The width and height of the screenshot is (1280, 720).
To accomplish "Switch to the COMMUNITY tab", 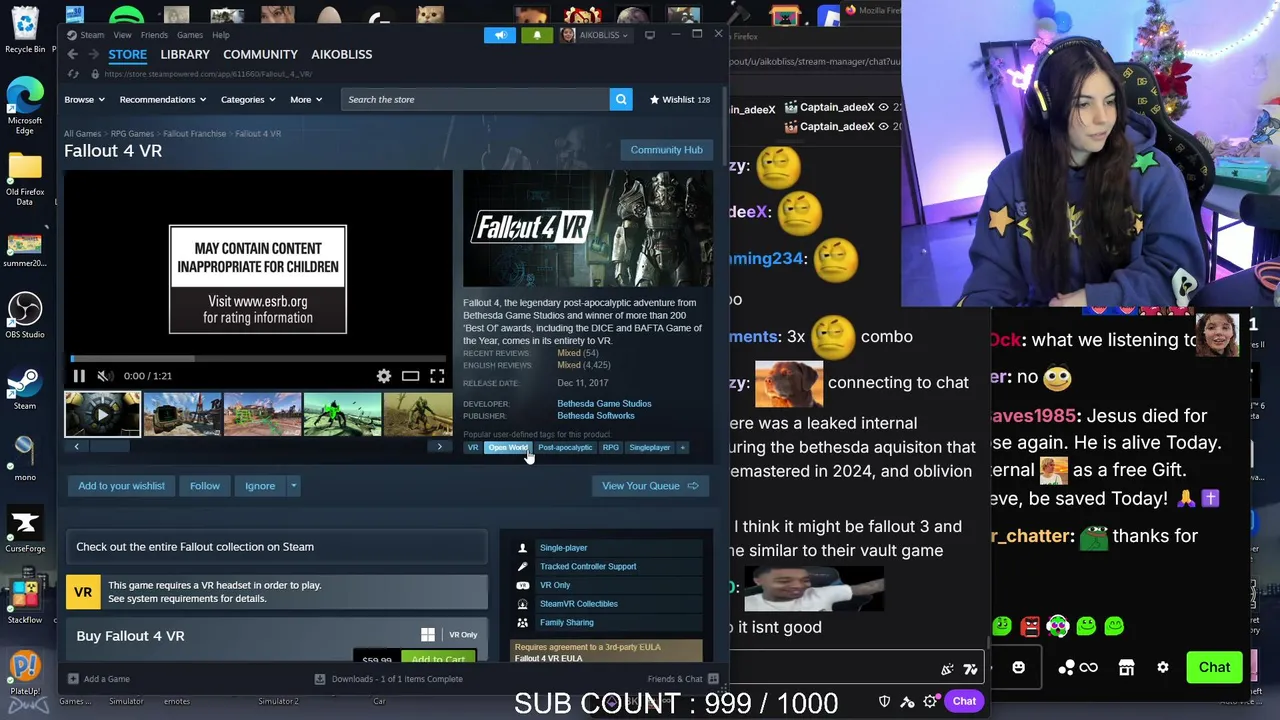I will click(x=260, y=54).
